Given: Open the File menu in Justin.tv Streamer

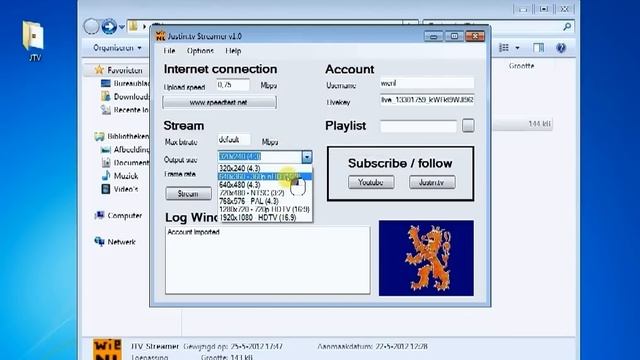Looking at the screenshot, I should [169, 51].
